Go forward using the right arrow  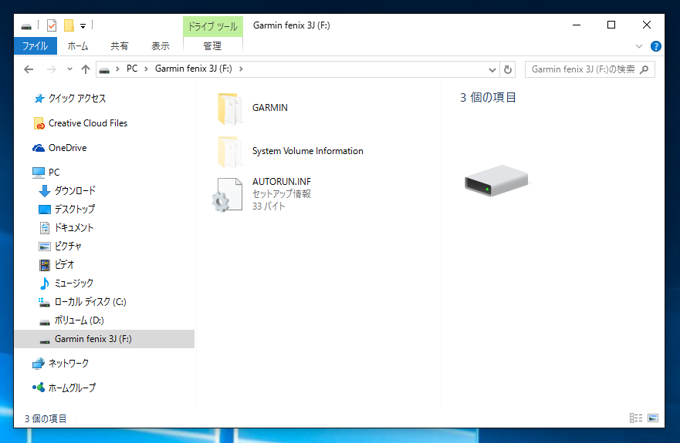tap(51, 69)
